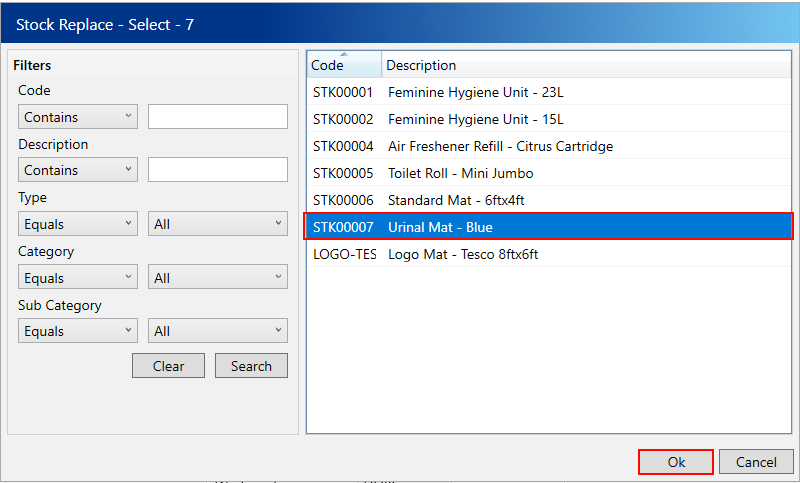This screenshot has width=800, height=483.
Task: Open the Description filter operator dropdown
Action: [x=78, y=170]
